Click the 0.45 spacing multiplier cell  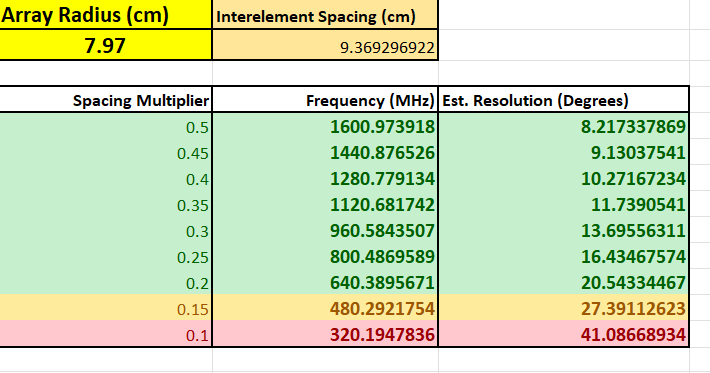tap(106, 153)
